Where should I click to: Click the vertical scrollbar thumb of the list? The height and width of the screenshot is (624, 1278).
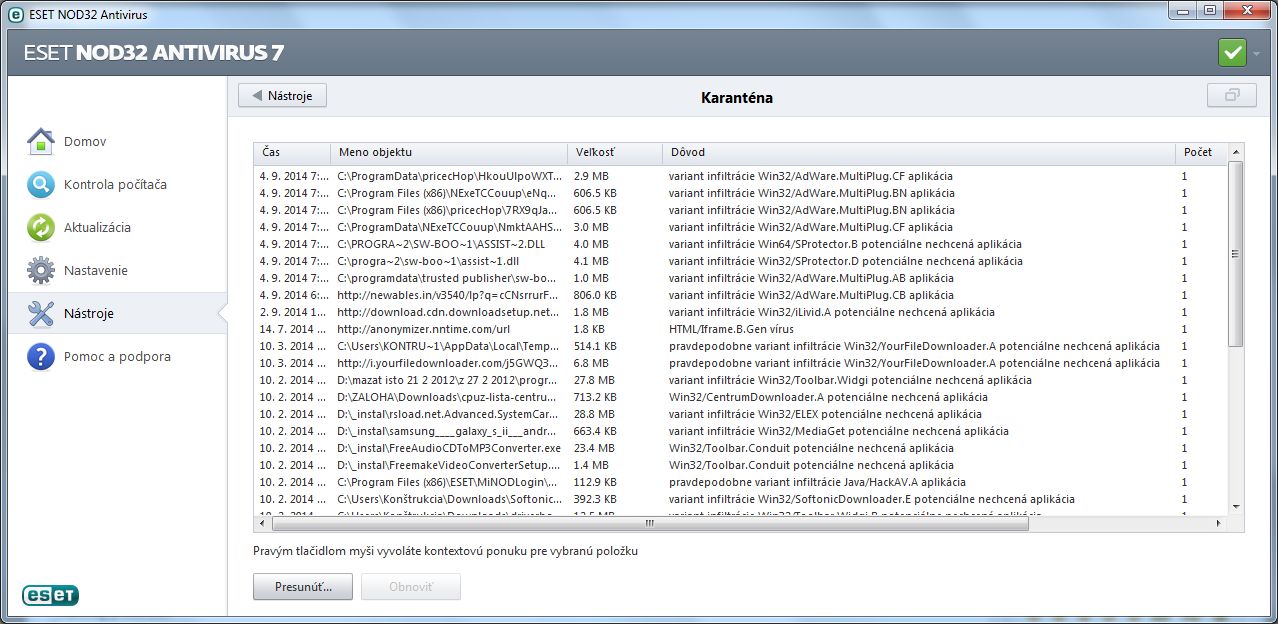(x=1236, y=254)
